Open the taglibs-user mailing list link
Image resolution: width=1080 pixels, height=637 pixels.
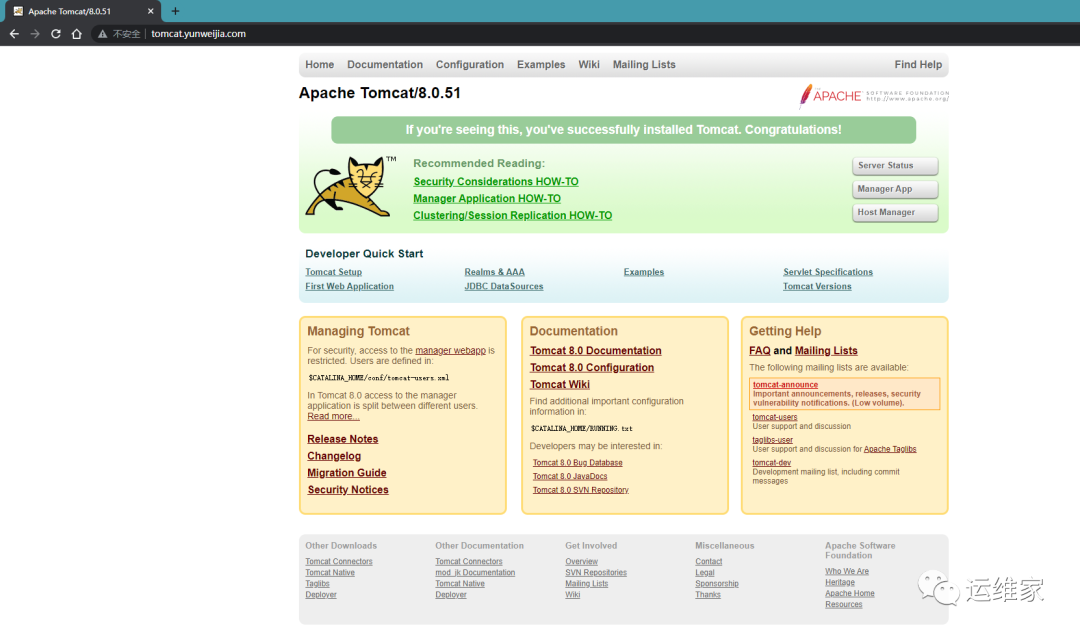point(772,440)
